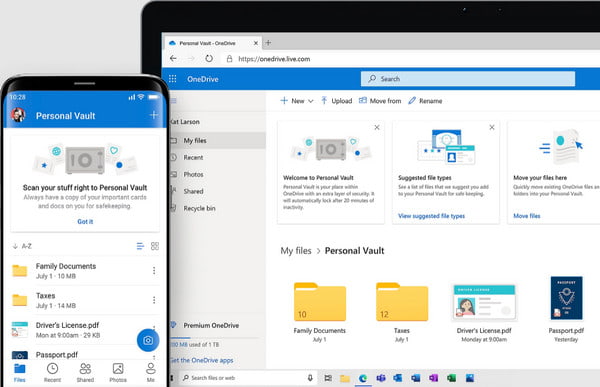The height and width of the screenshot is (387, 600).
Task: Switch phone view to list layout icon
Action: pos(140,246)
